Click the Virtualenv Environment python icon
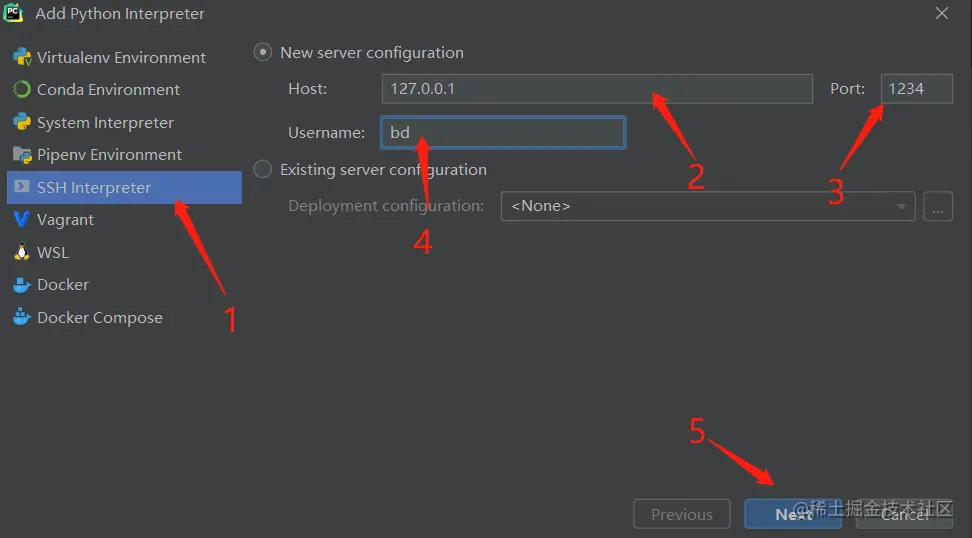The image size is (972, 538). (21, 57)
